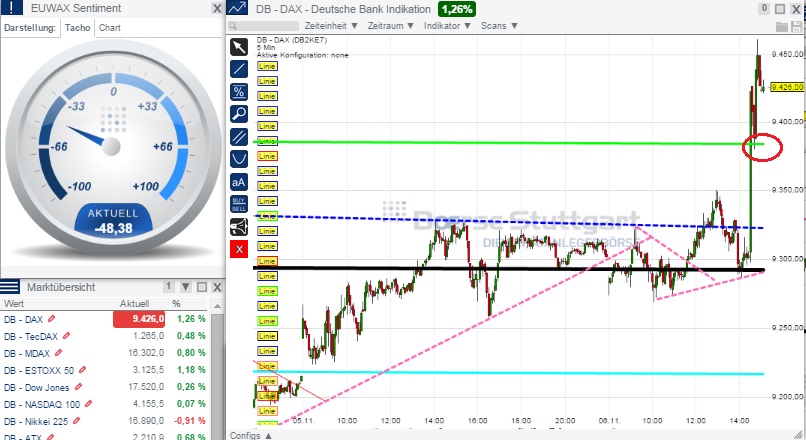Click the -0,91 % Nikkei change value
This screenshot has width=806, height=440.
[x=190, y=420]
